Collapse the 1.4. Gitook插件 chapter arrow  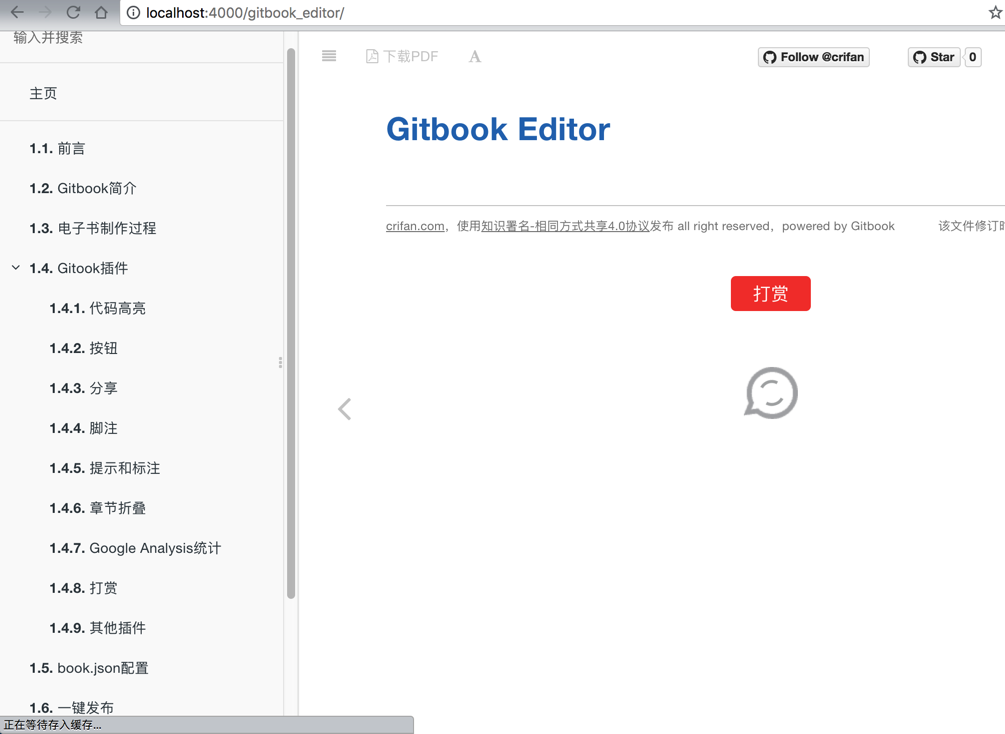pyautogui.click(x=16, y=267)
